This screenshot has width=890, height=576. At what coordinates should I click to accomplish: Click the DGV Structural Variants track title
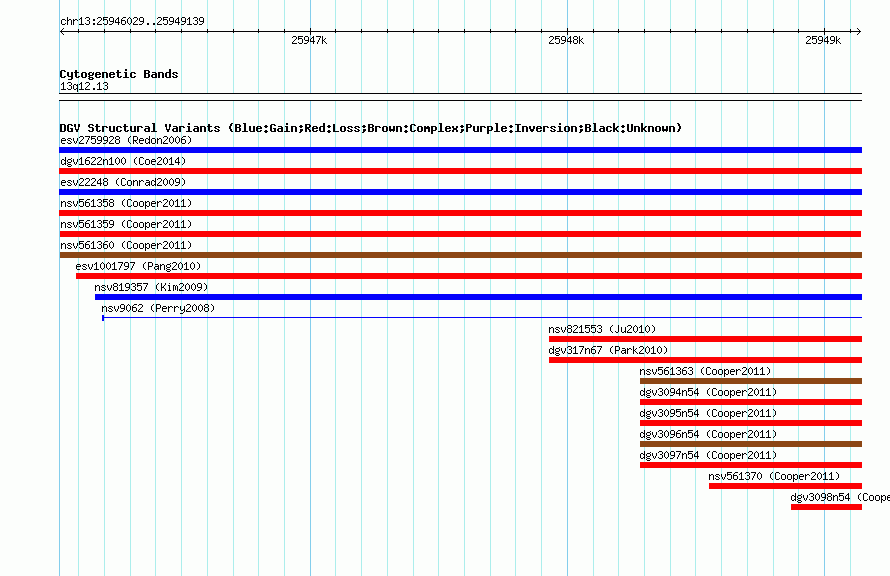(x=371, y=128)
